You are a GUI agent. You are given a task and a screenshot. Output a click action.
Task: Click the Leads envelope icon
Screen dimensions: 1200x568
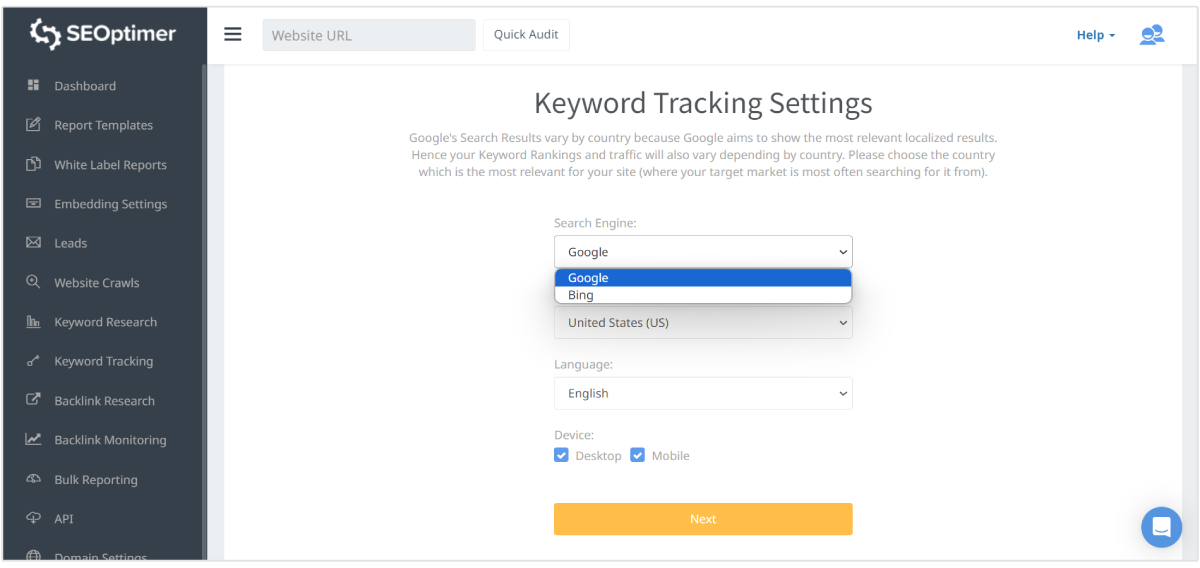[34, 243]
